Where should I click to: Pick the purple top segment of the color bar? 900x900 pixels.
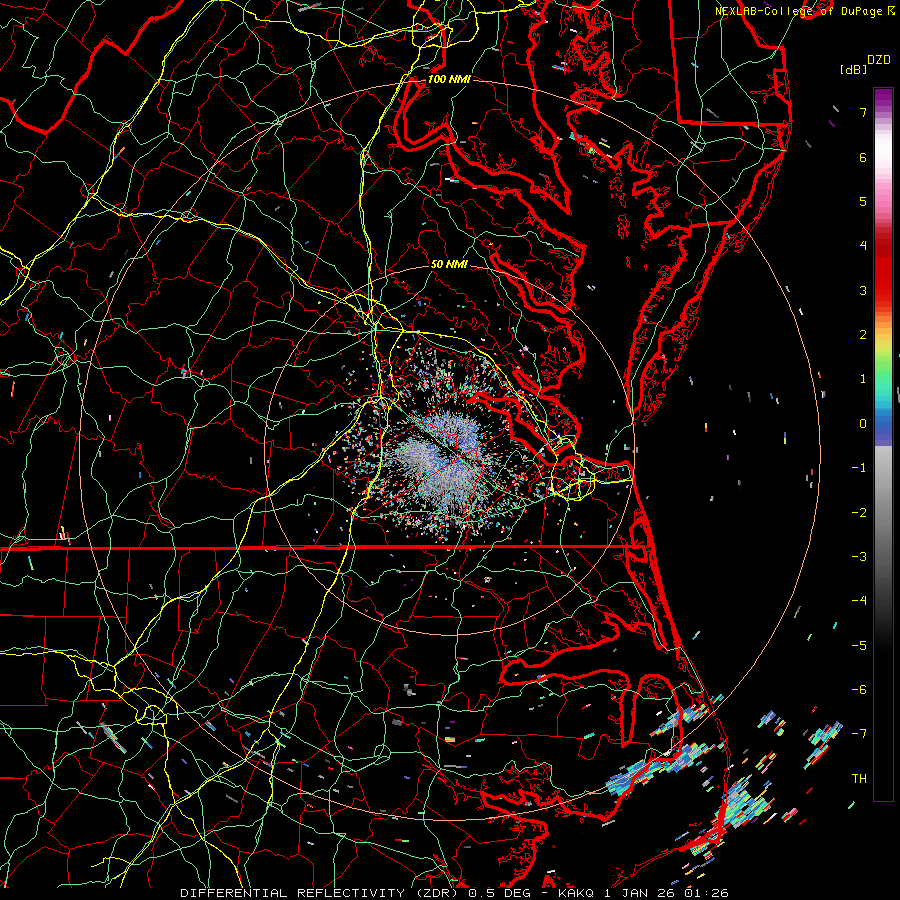click(883, 99)
